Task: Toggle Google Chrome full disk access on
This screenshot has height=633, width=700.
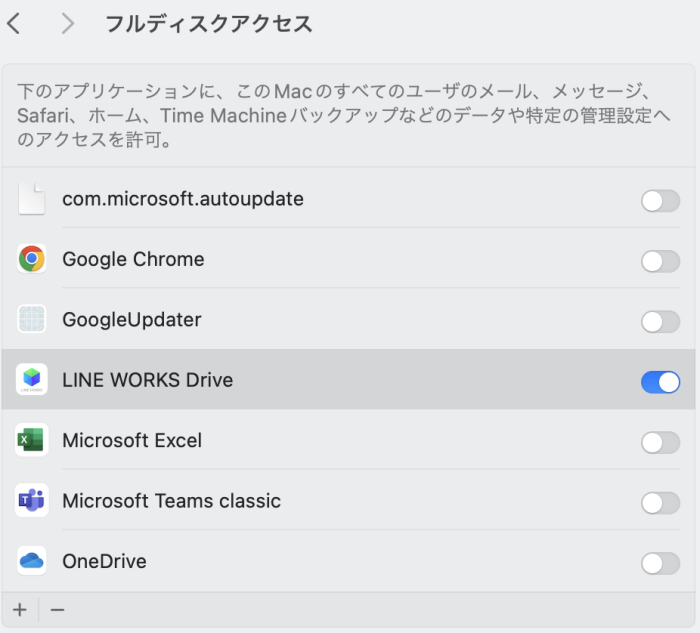Action: 660,262
